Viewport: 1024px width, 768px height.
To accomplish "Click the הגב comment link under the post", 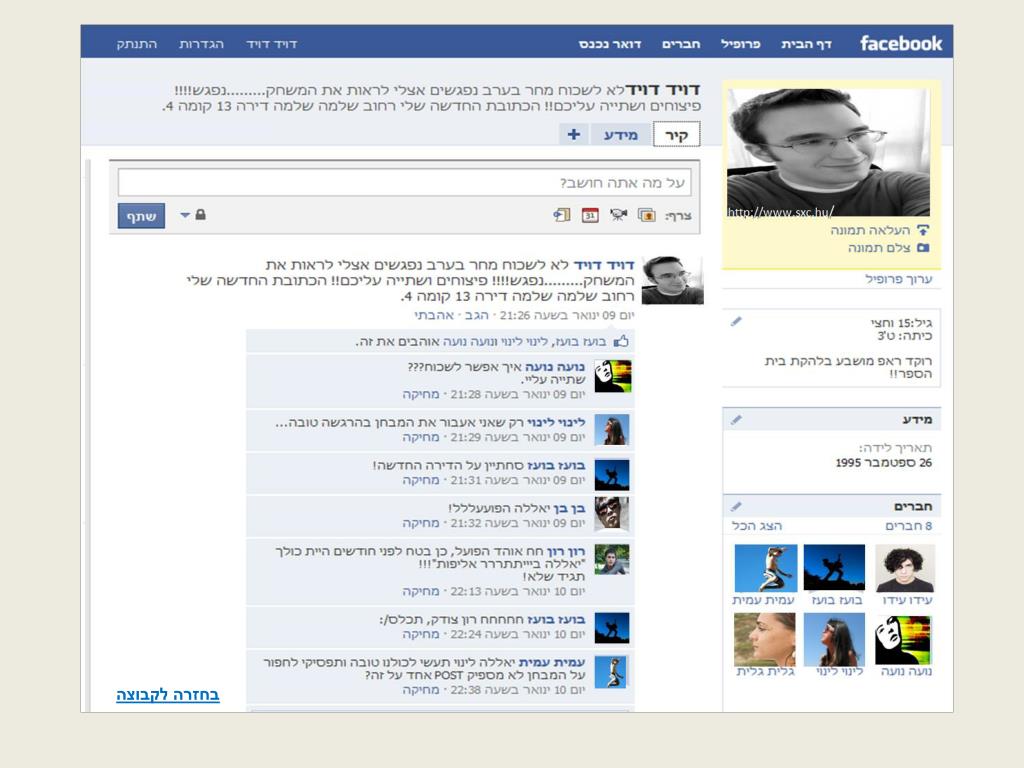I will click(x=476, y=315).
